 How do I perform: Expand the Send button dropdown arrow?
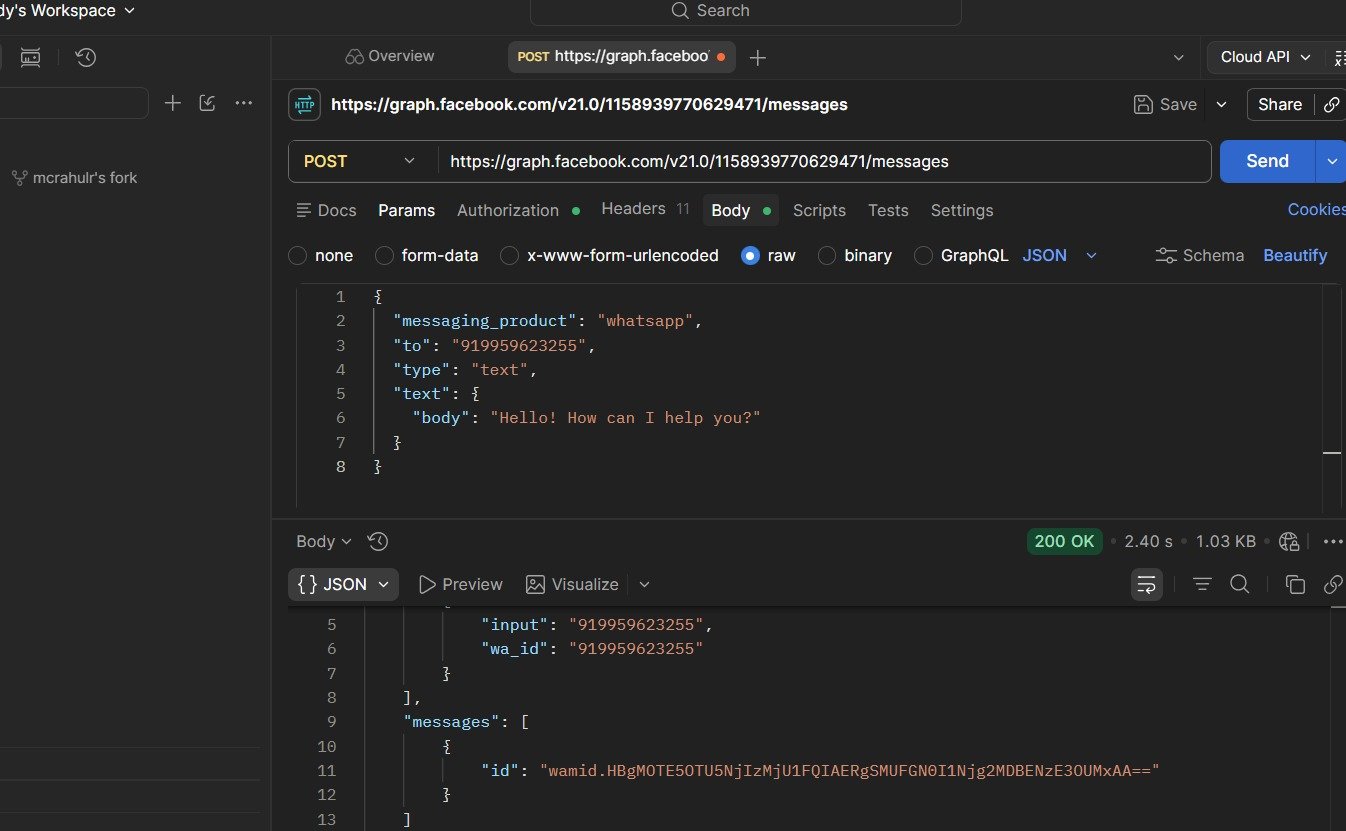click(1331, 161)
